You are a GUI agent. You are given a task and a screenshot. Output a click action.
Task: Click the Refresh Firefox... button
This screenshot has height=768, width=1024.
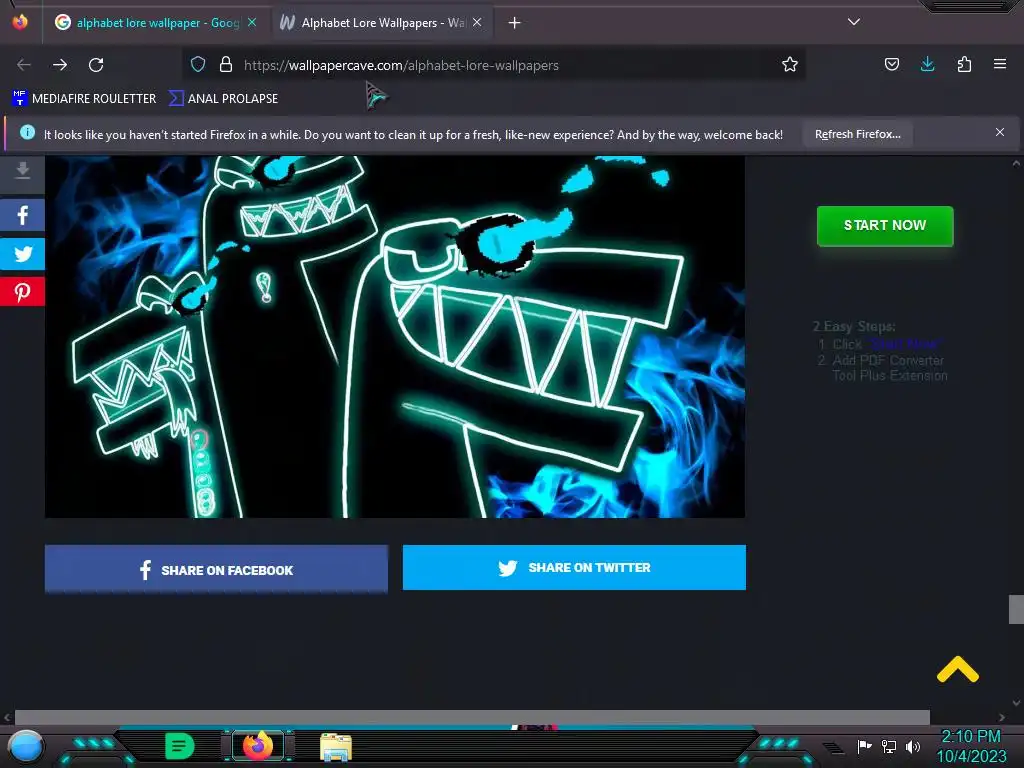click(x=857, y=135)
